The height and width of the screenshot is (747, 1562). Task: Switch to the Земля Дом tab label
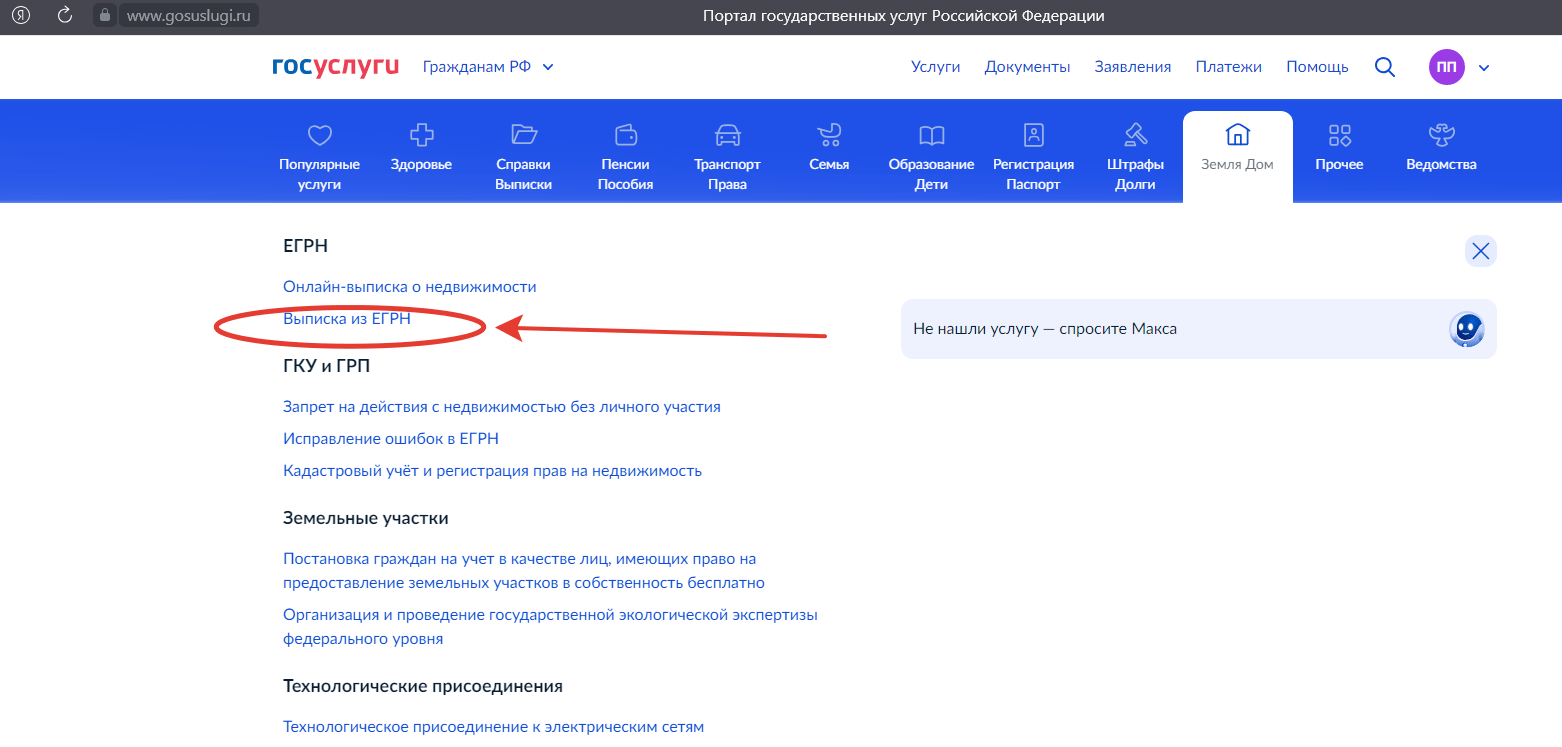tap(1237, 164)
